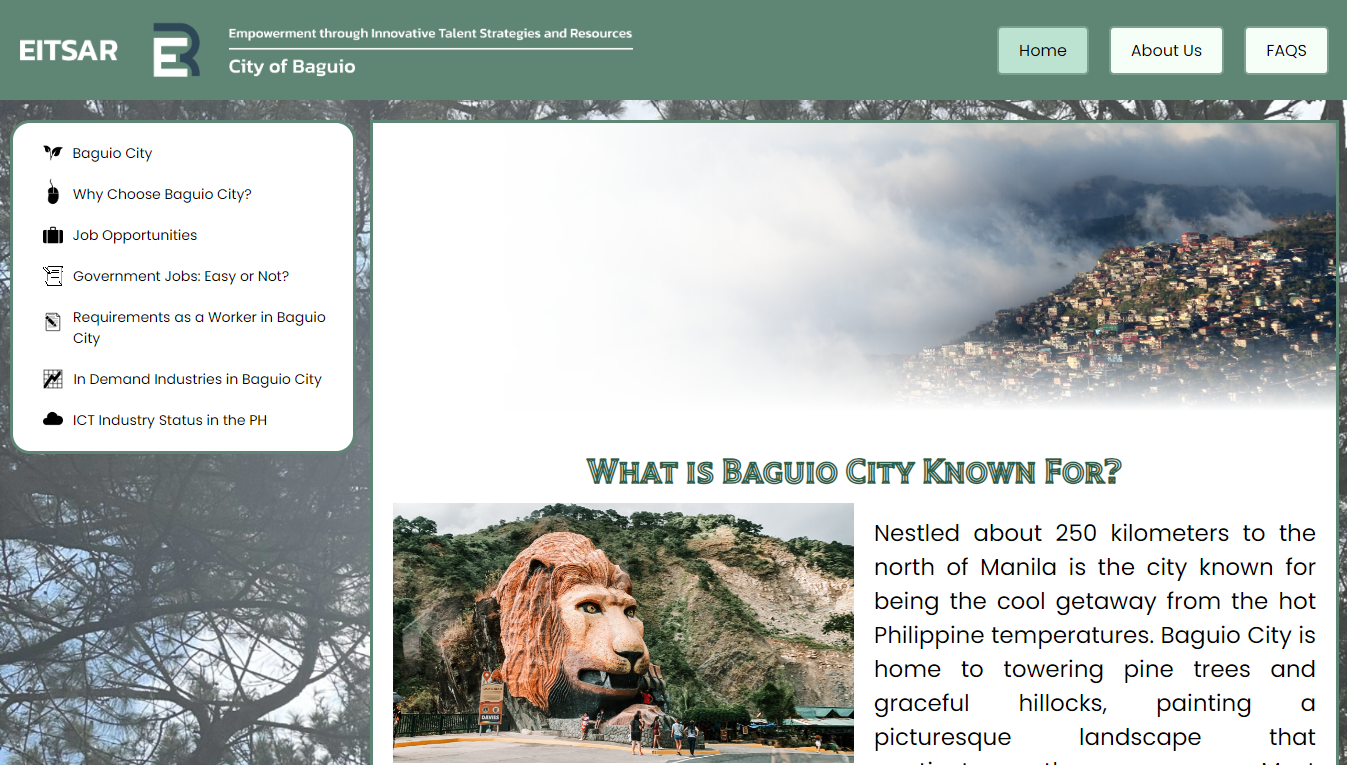Select the 'Job Opportunities' text link

coord(135,235)
